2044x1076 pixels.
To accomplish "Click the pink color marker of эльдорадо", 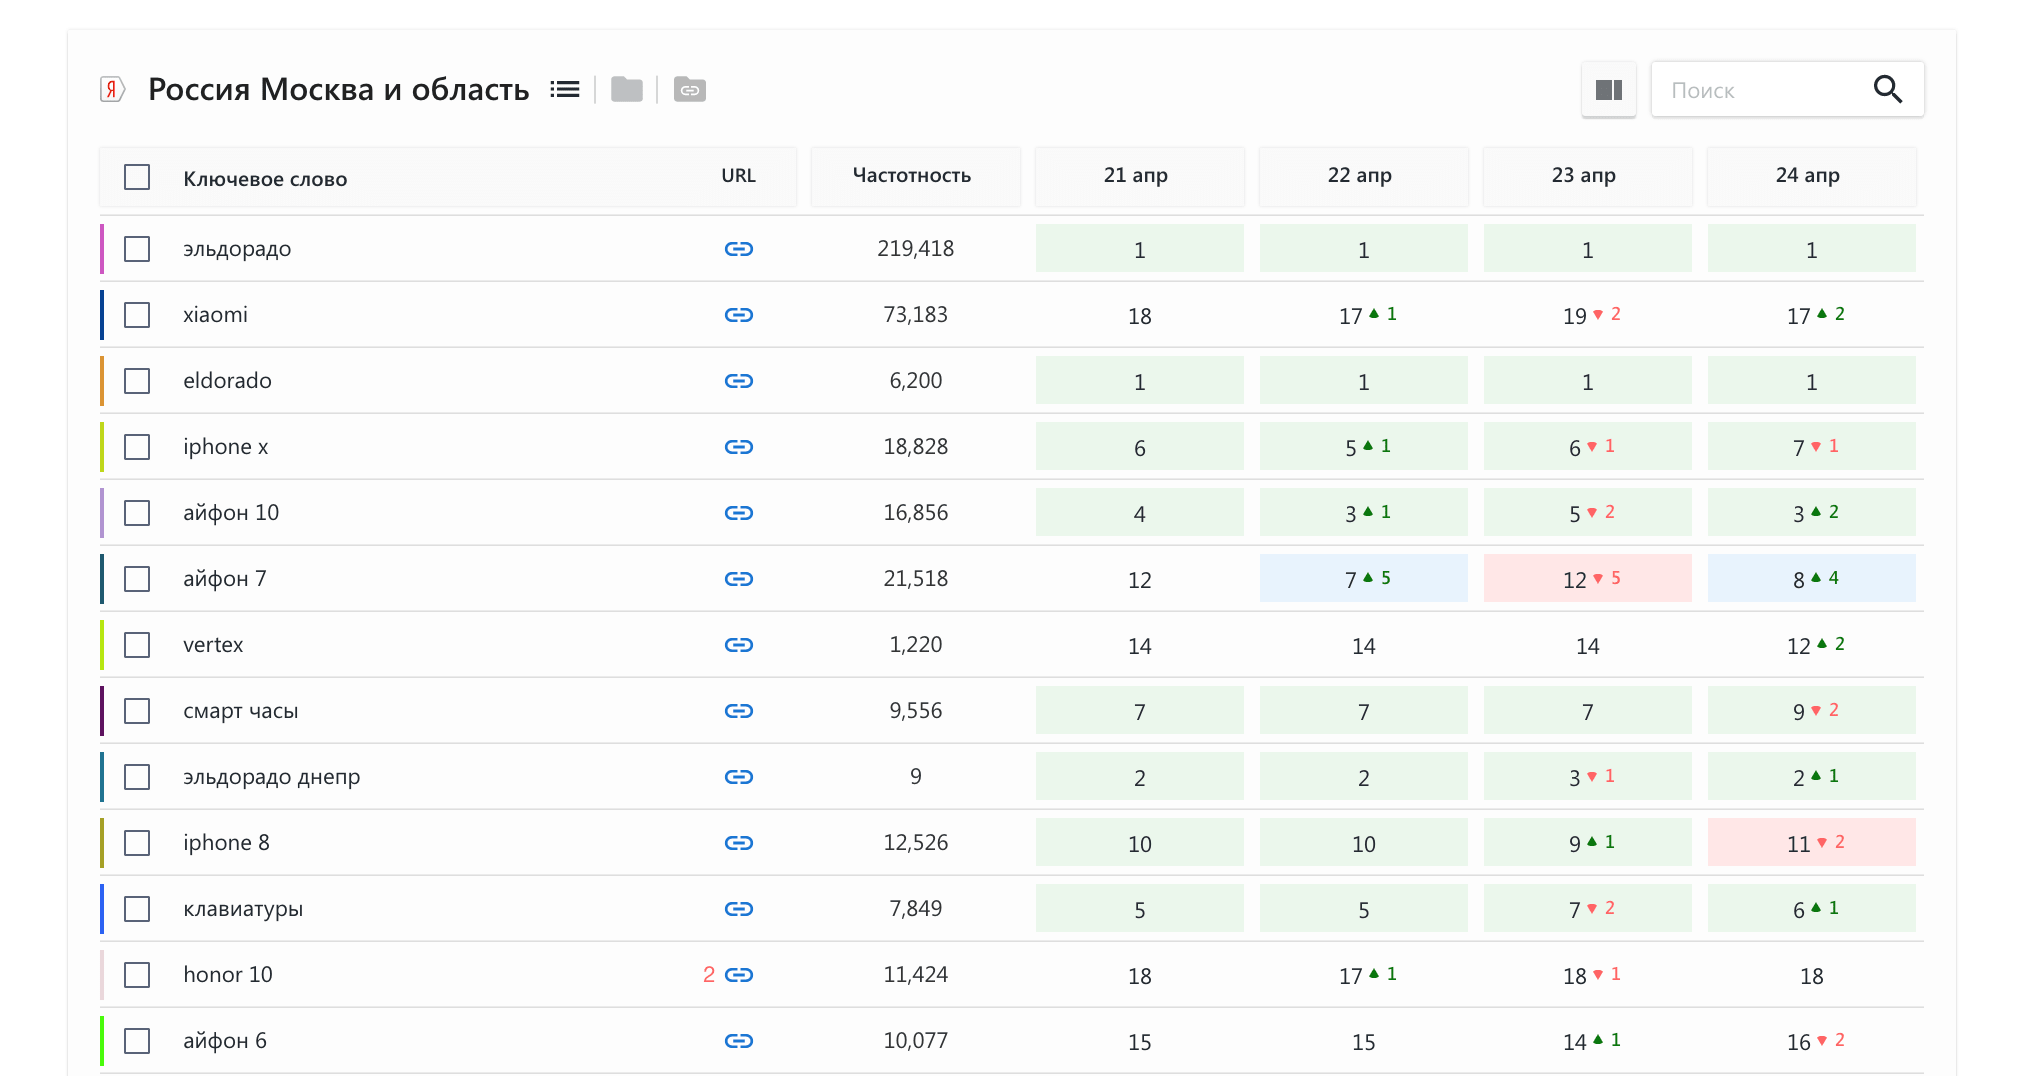I will tap(102, 249).
